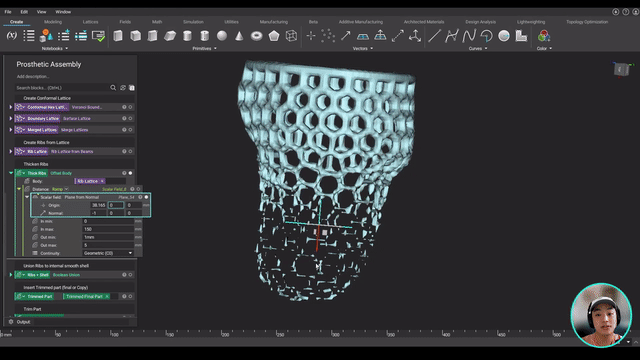Image resolution: width=640 pixels, height=360 pixels.
Task: Open the File menu
Action: coord(8,12)
